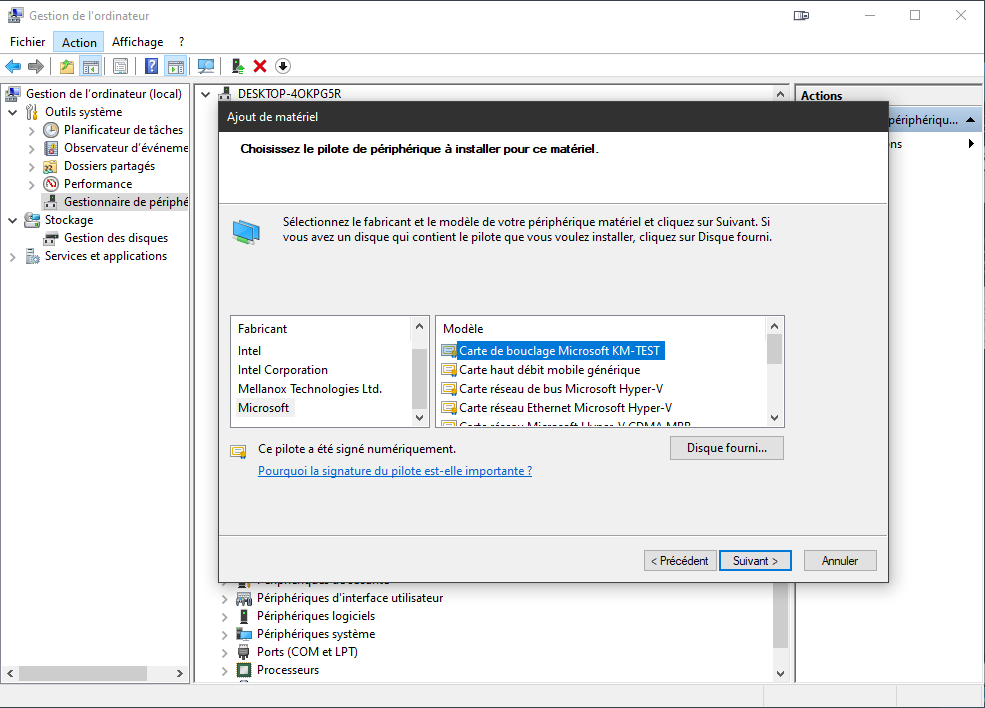Screen dimensions: 985x708
Task: Open the Fichier menu
Action: pyautogui.click(x=28, y=42)
